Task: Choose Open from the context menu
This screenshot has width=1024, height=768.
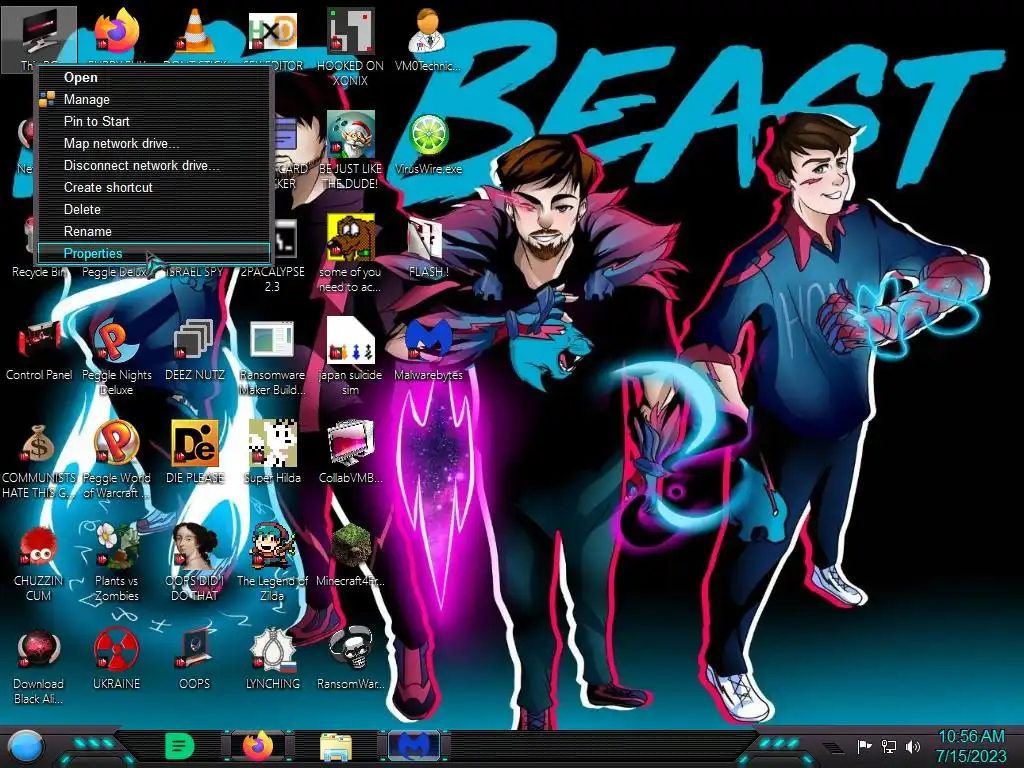Action: click(x=154, y=77)
